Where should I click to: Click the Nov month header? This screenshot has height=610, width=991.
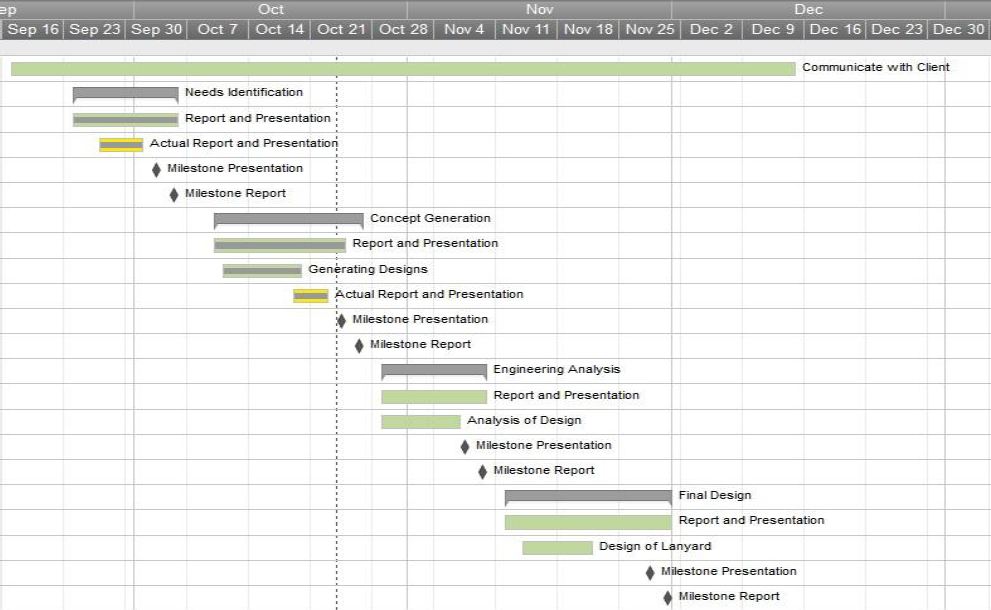tap(539, 9)
